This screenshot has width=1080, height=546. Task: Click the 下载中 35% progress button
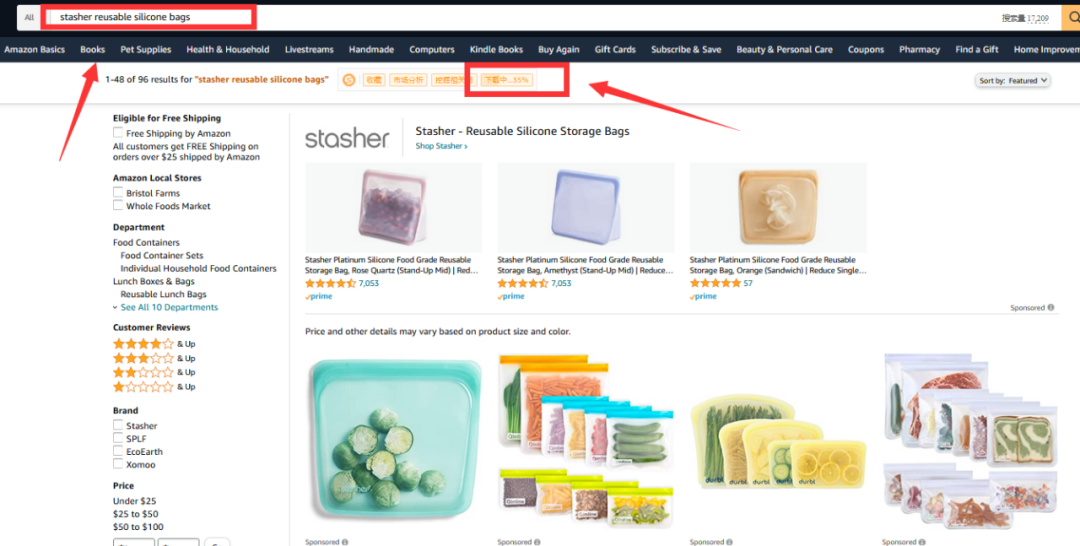506,81
